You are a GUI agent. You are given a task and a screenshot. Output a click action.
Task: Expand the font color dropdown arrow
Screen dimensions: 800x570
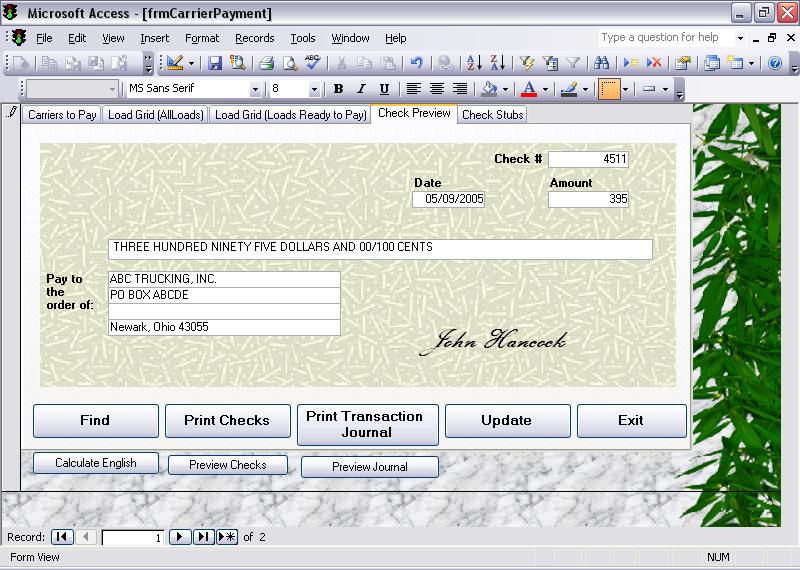point(544,89)
